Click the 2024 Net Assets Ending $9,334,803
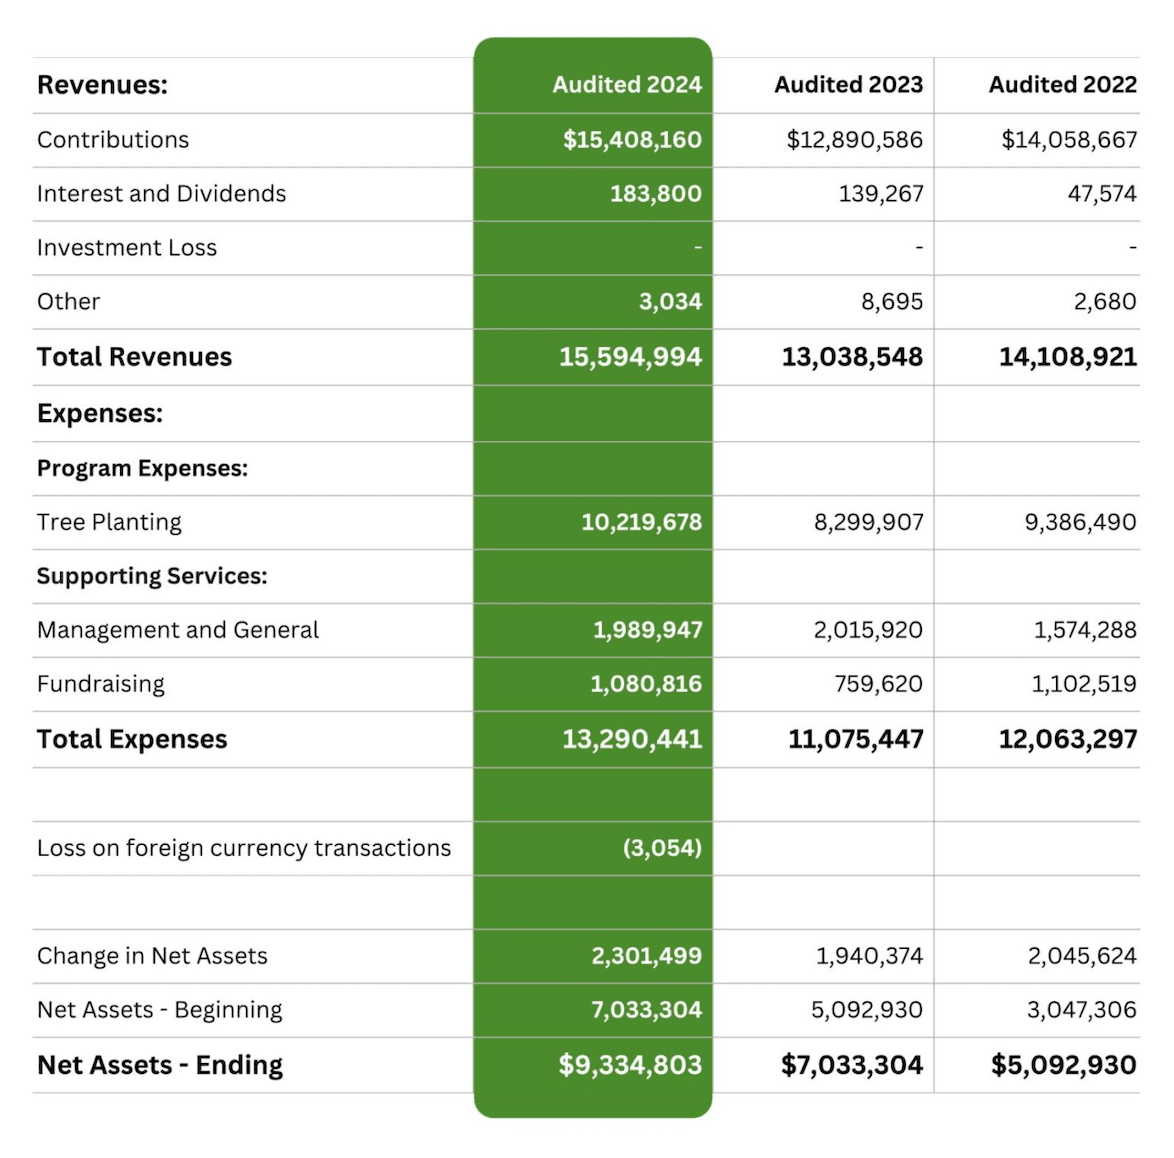Screen dimensions: 1174x1158 (630, 1065)
